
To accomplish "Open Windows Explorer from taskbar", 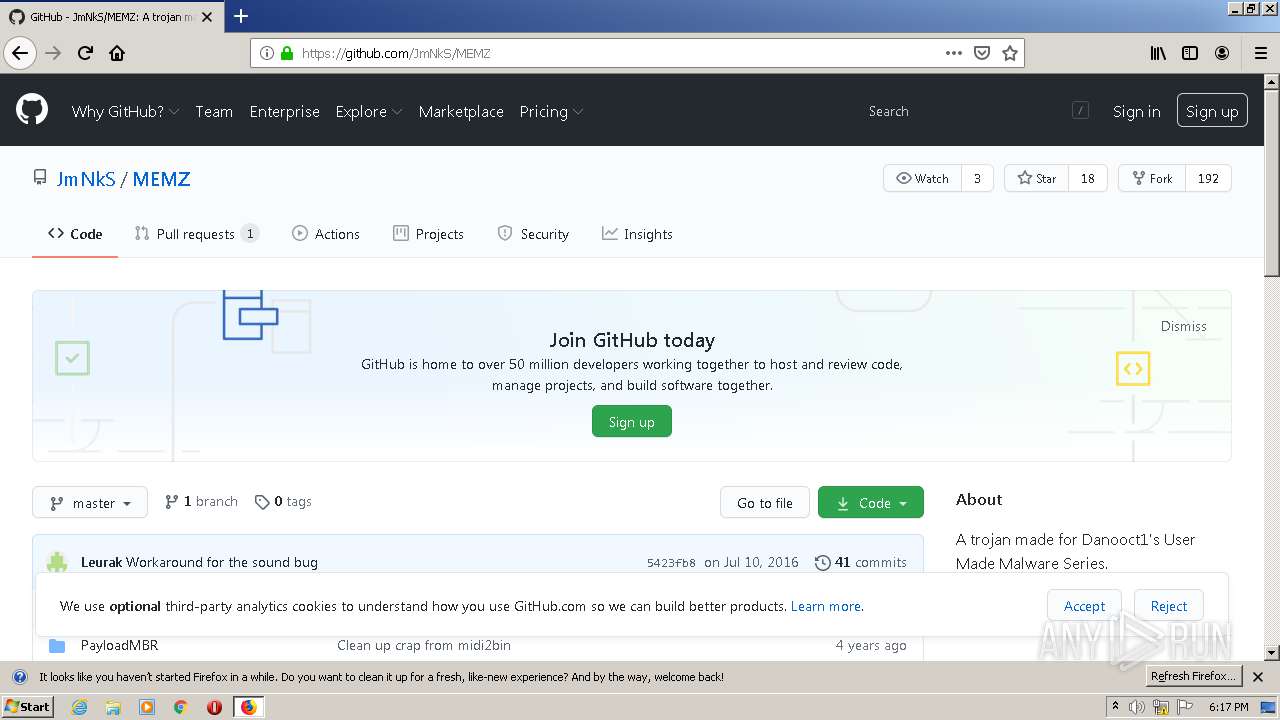I will coord(113,707).
